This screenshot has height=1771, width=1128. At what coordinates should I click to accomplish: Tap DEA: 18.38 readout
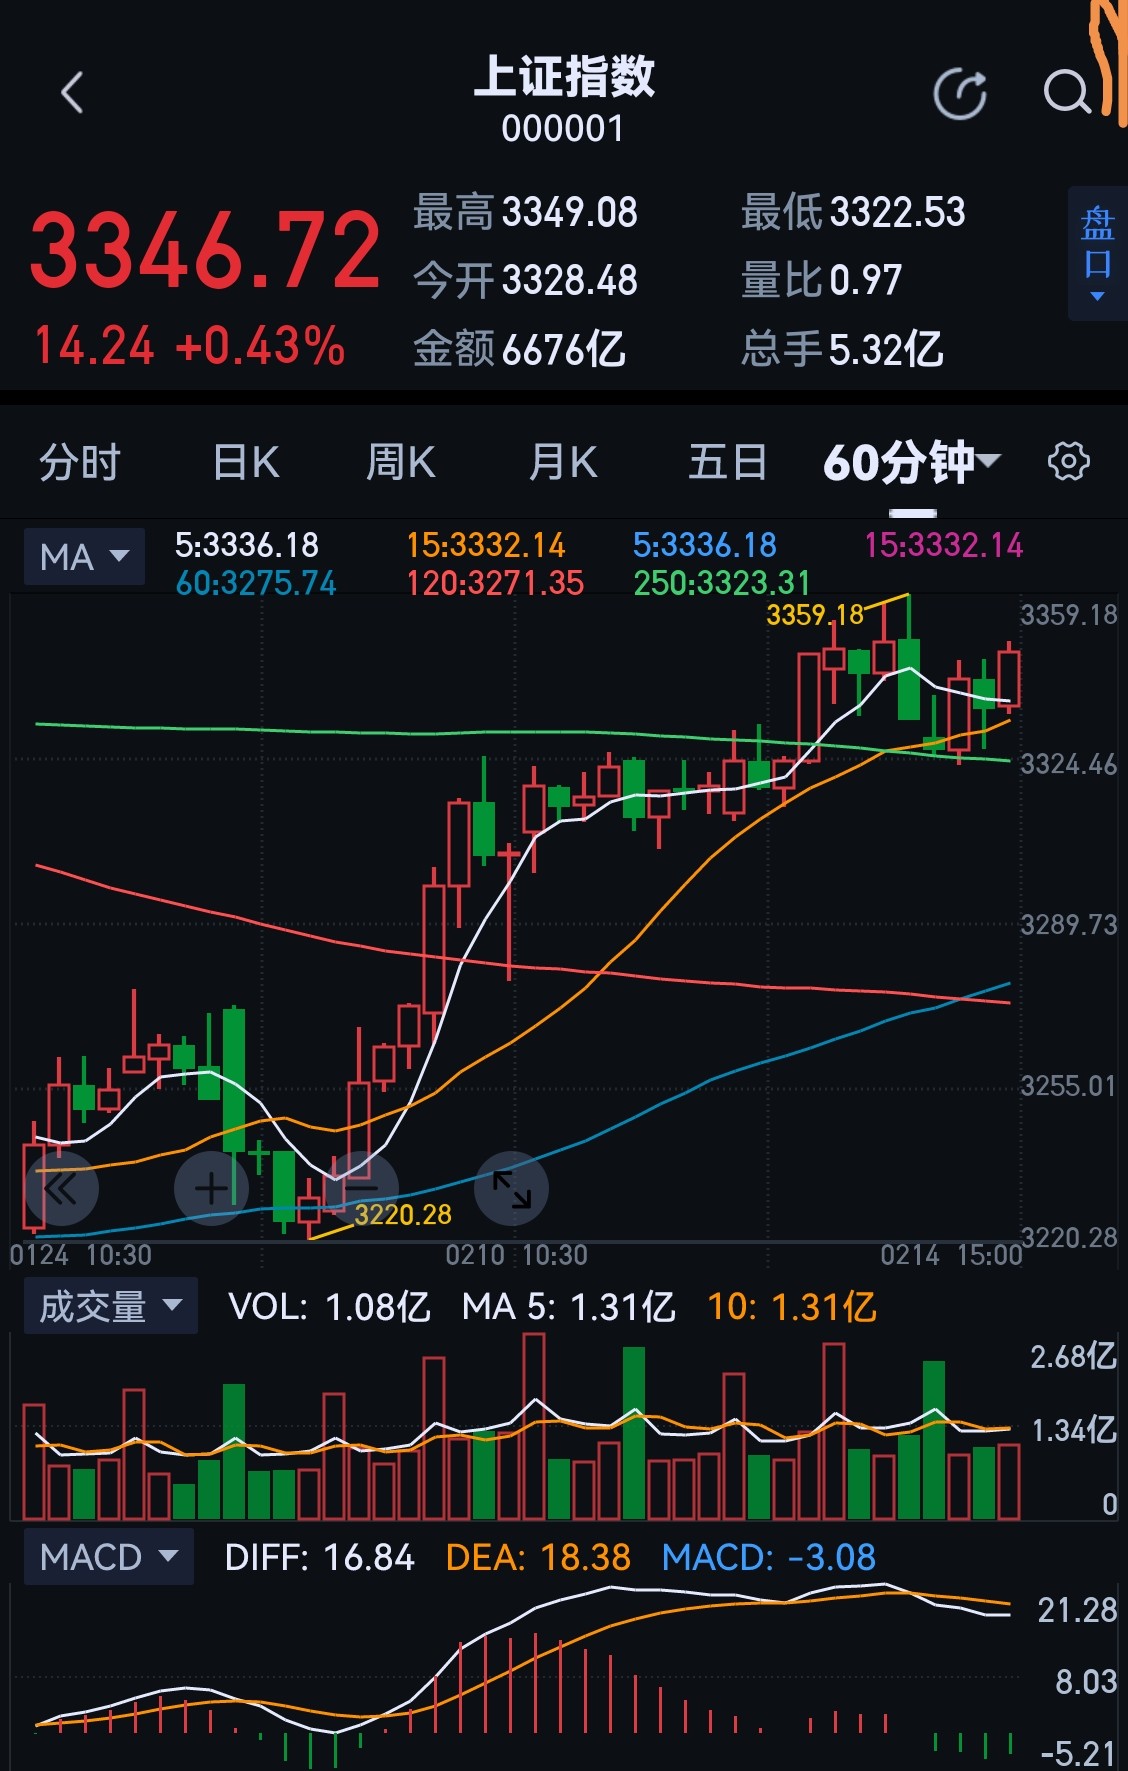click(x=538, y=1558)
